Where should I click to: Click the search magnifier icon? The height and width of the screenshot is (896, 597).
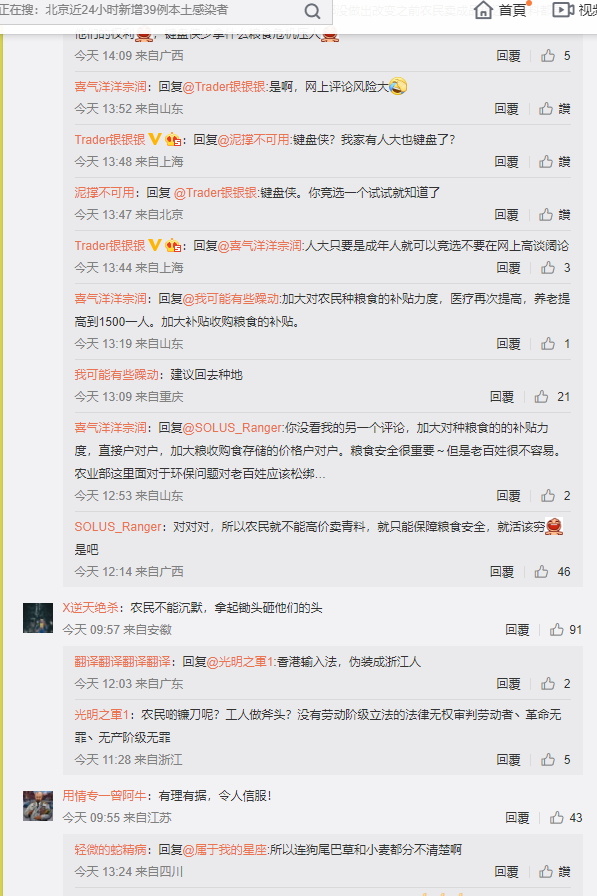coord(312,11)
